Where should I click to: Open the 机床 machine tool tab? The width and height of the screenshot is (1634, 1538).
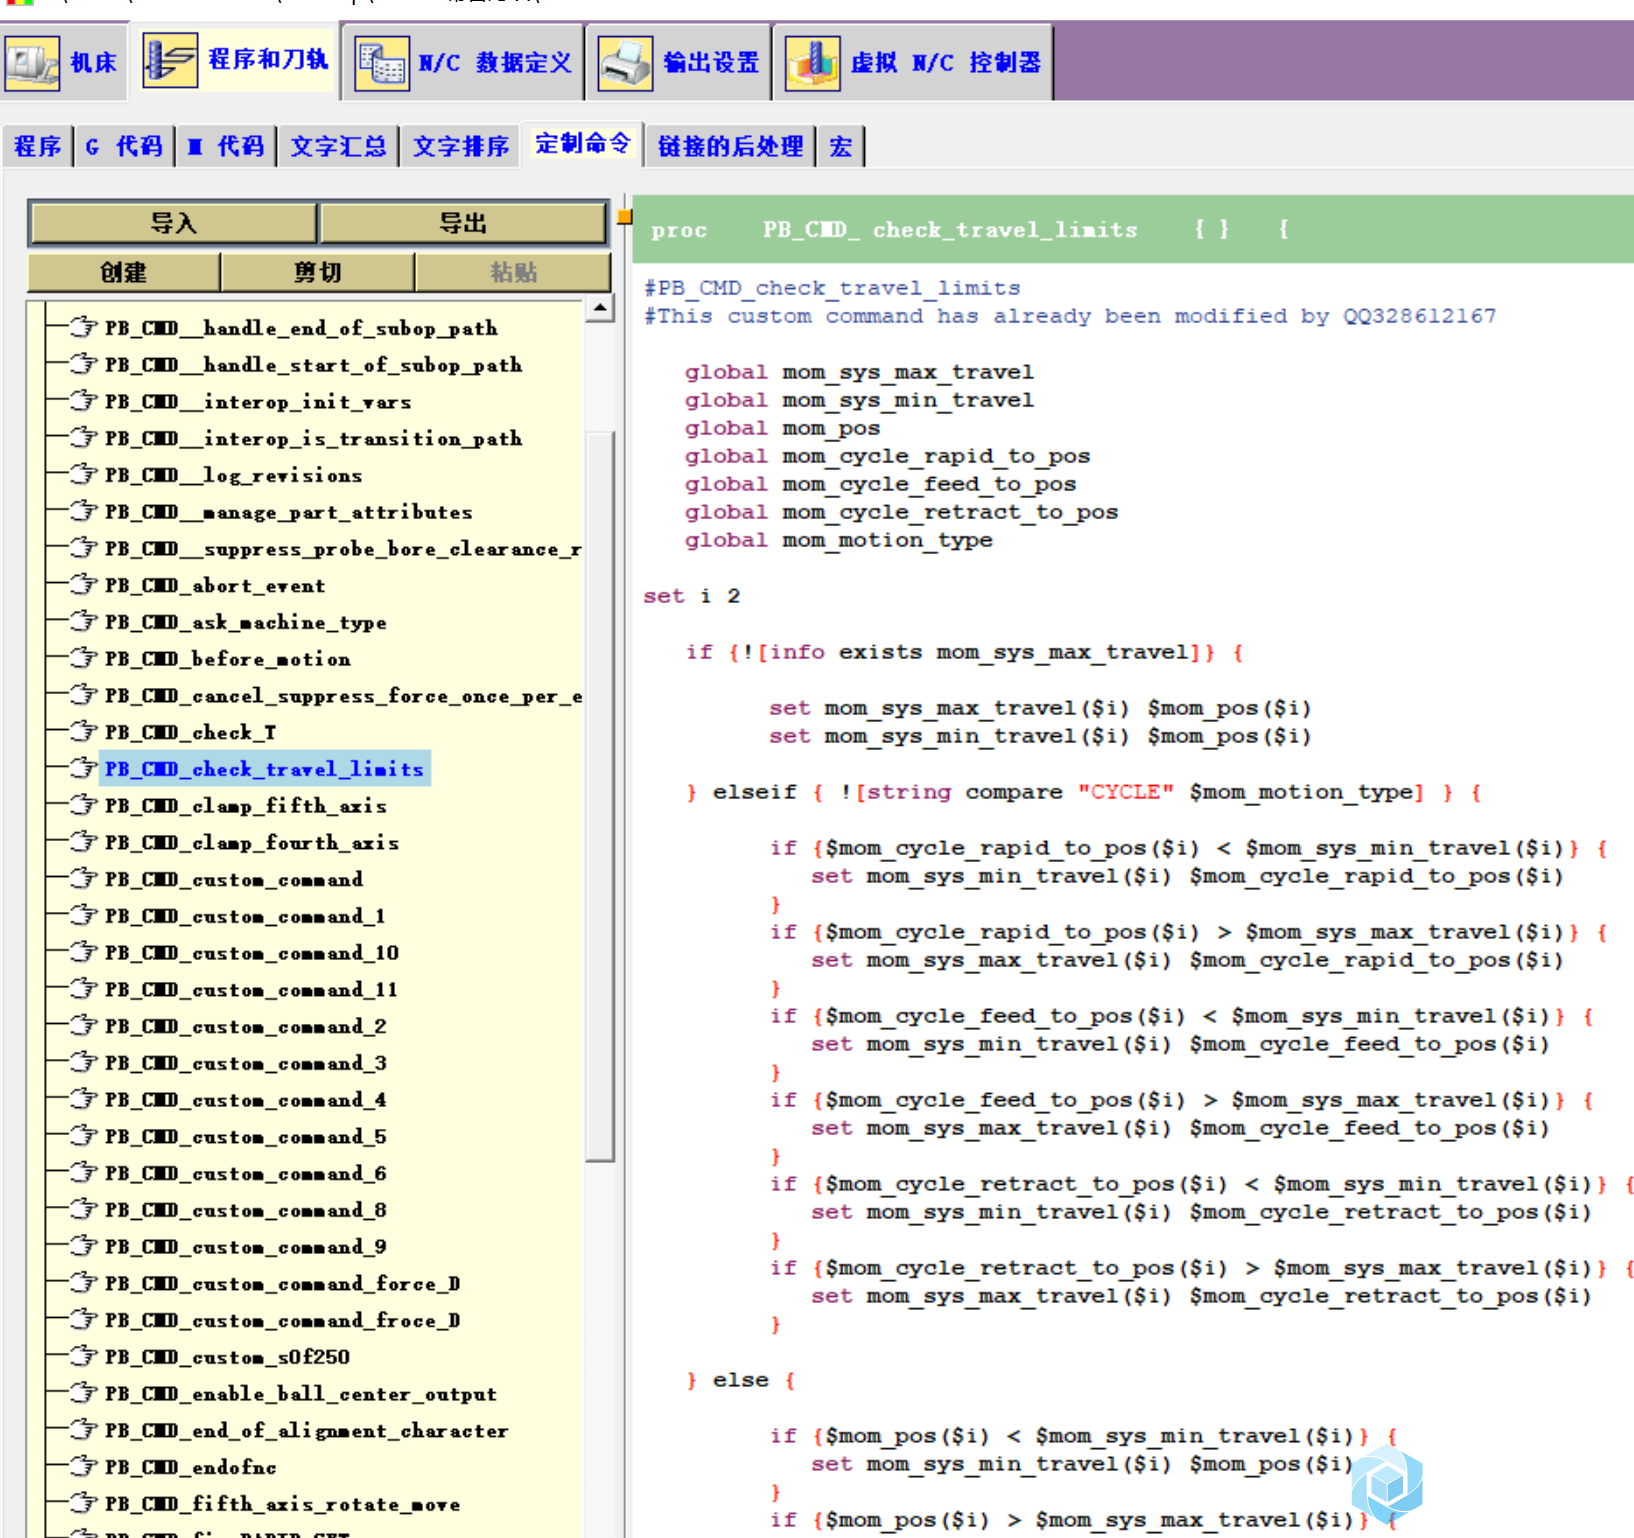[64, 62]
